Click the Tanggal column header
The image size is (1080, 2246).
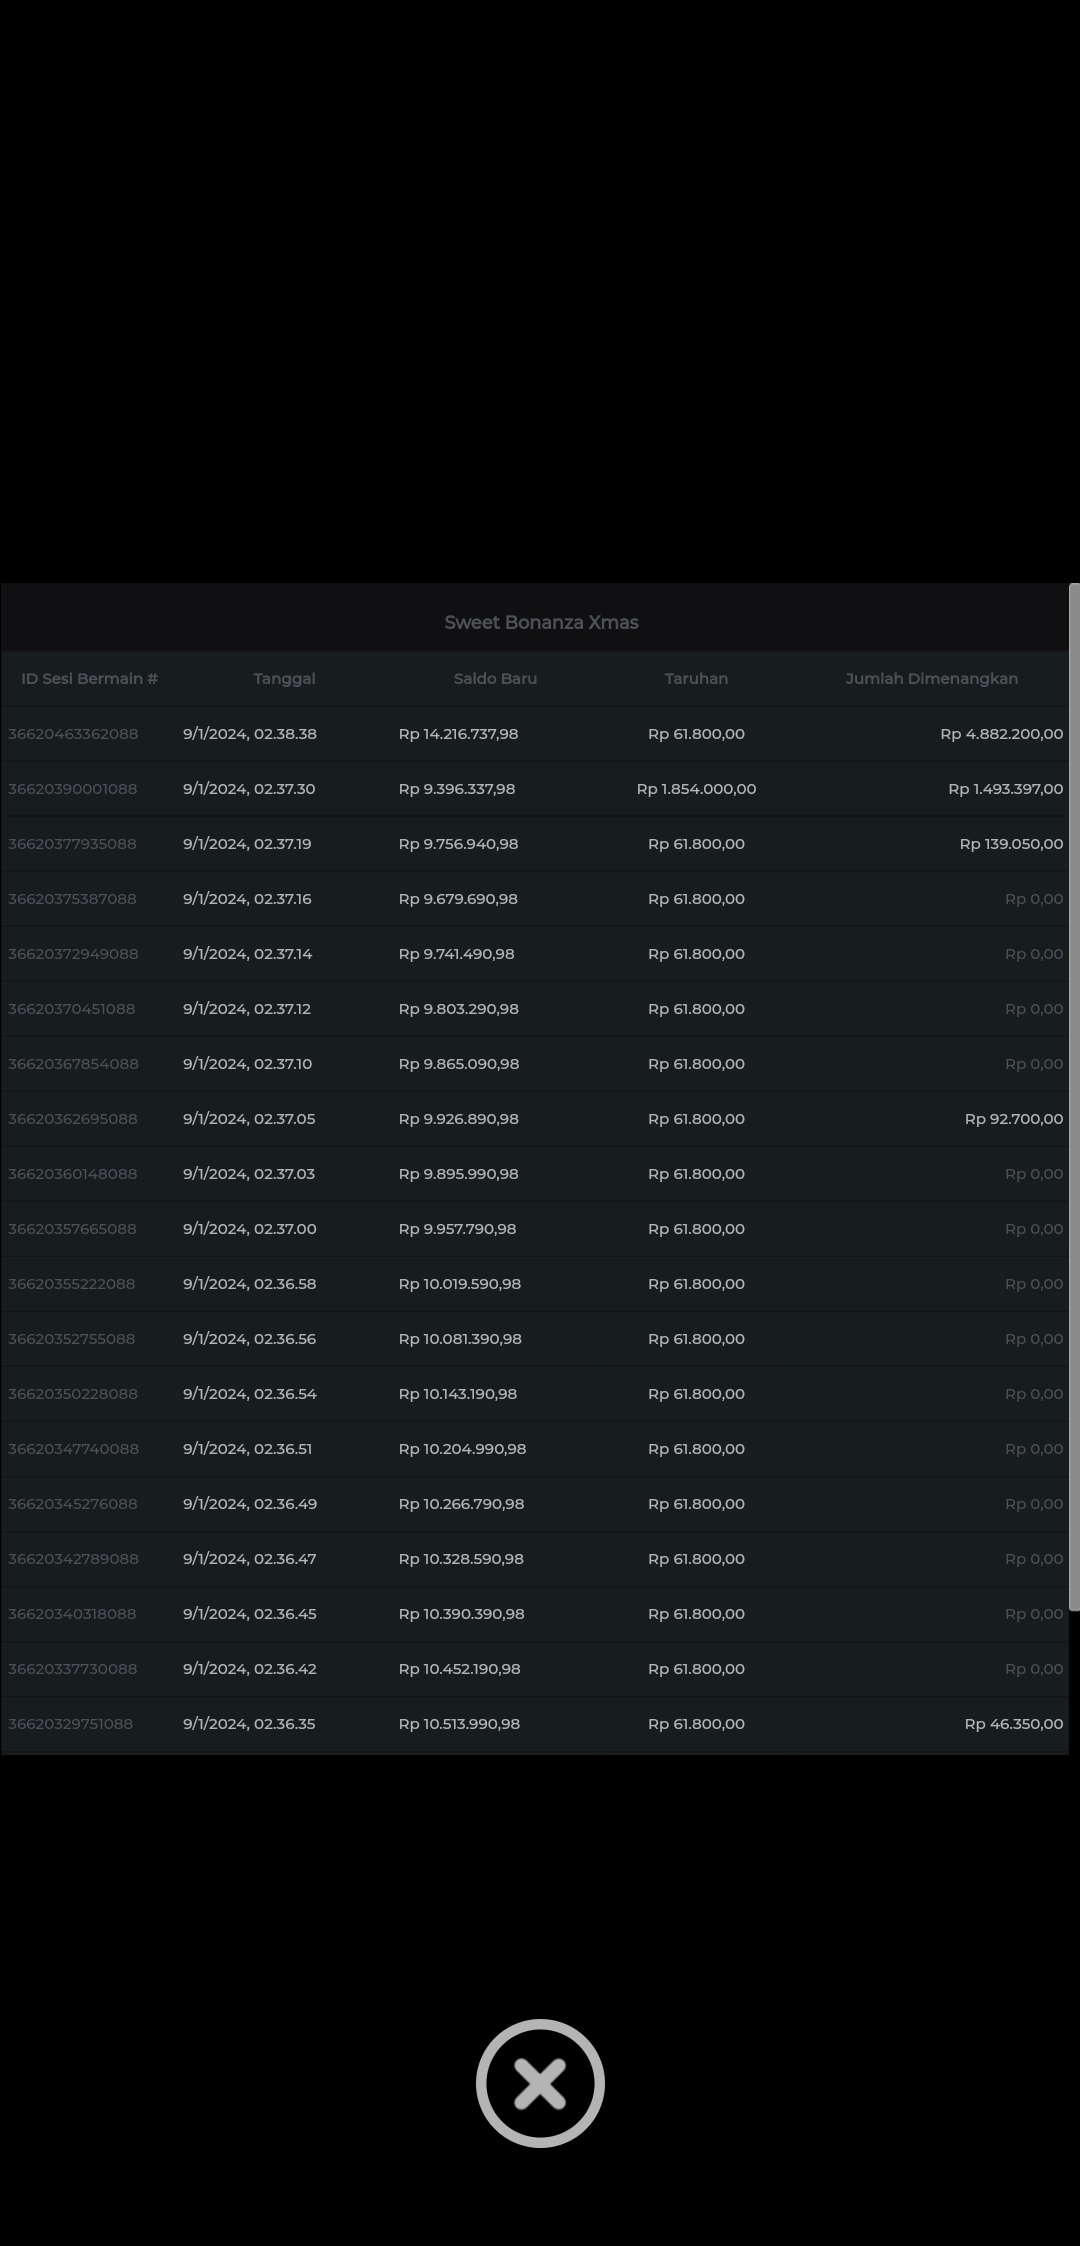pos(284,679)
